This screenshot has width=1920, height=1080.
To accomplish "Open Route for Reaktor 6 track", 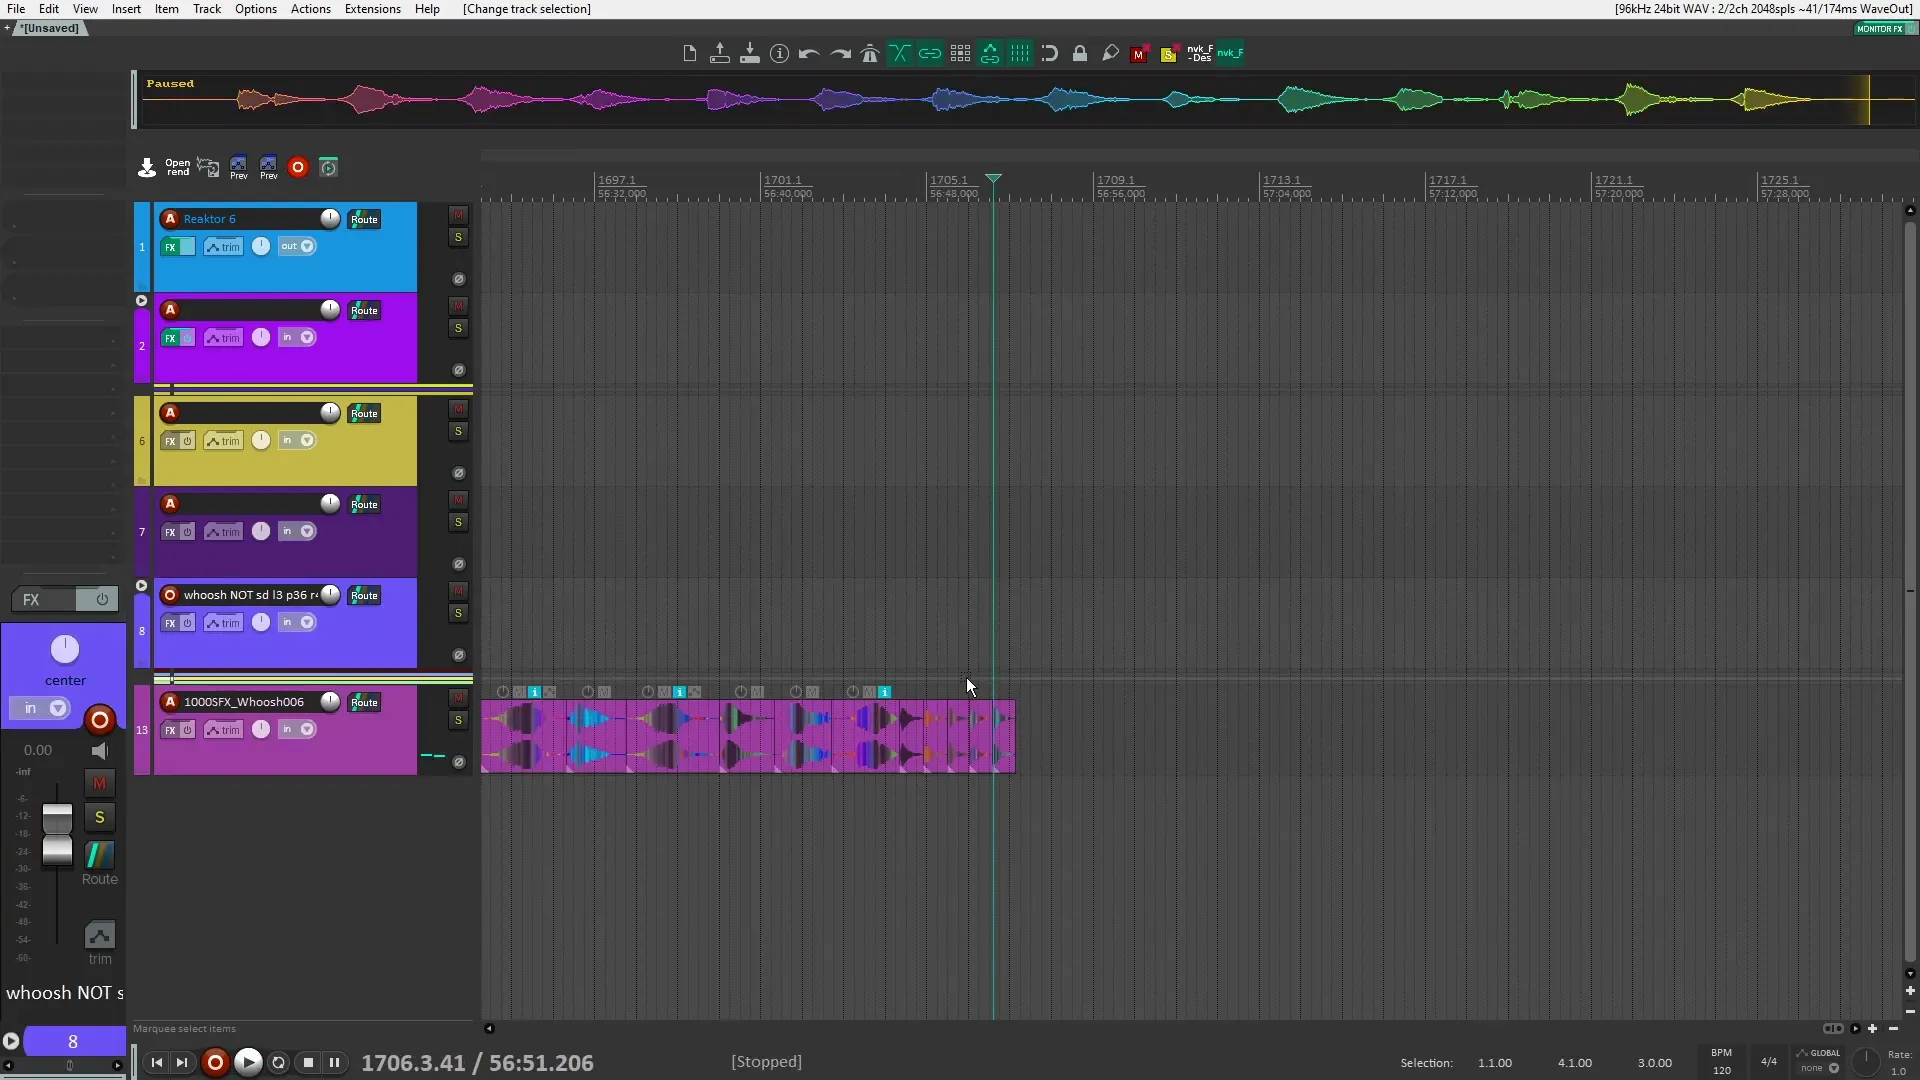I will click(364, 220).
